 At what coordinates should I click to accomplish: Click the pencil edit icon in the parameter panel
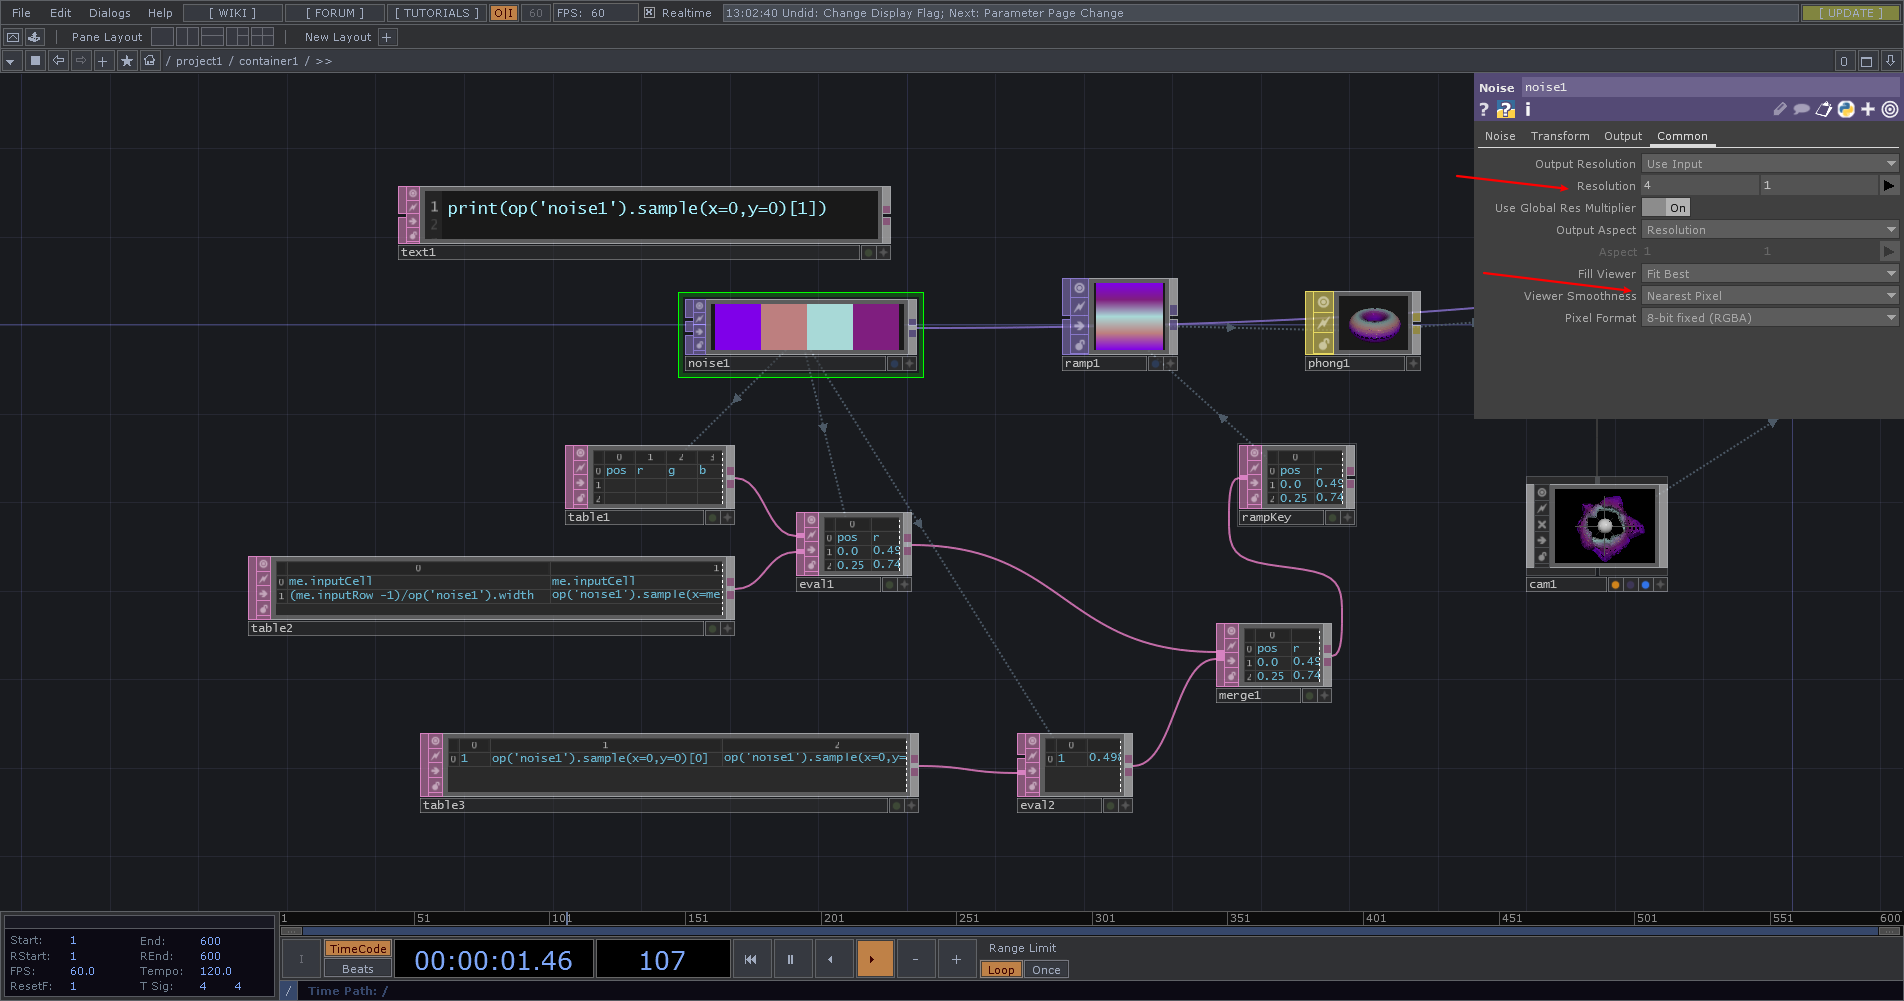(1780, 109)
